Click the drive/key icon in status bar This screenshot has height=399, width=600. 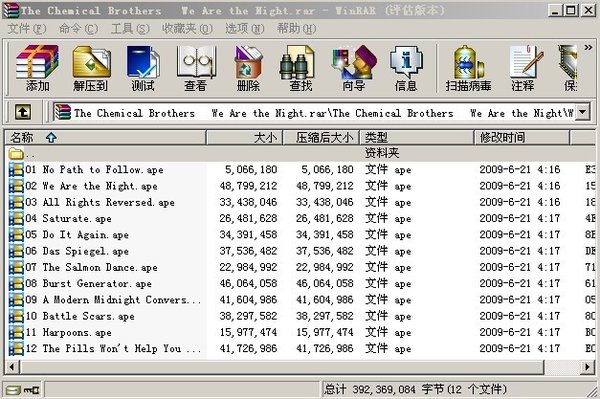click(x=23, y=390)
